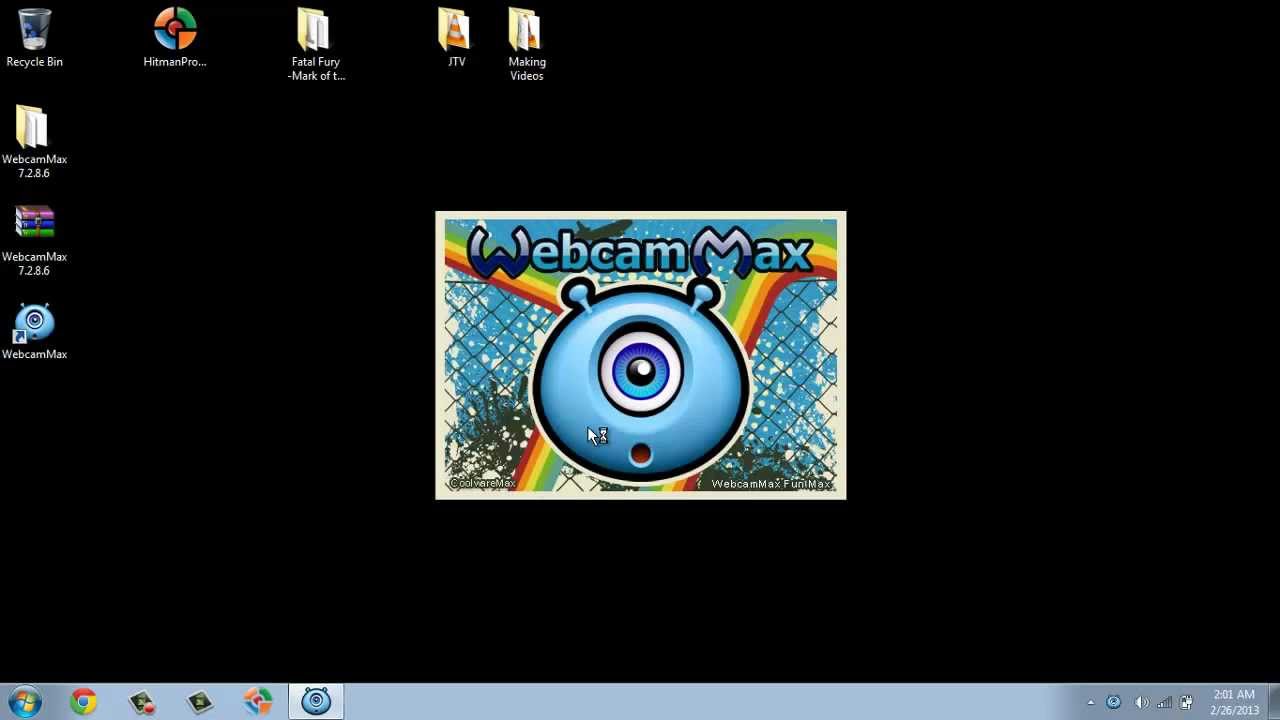Select the HitmanPro desktop shortcut
Viewport: 1280px width, 720px height.
click(x=175, y=38)
